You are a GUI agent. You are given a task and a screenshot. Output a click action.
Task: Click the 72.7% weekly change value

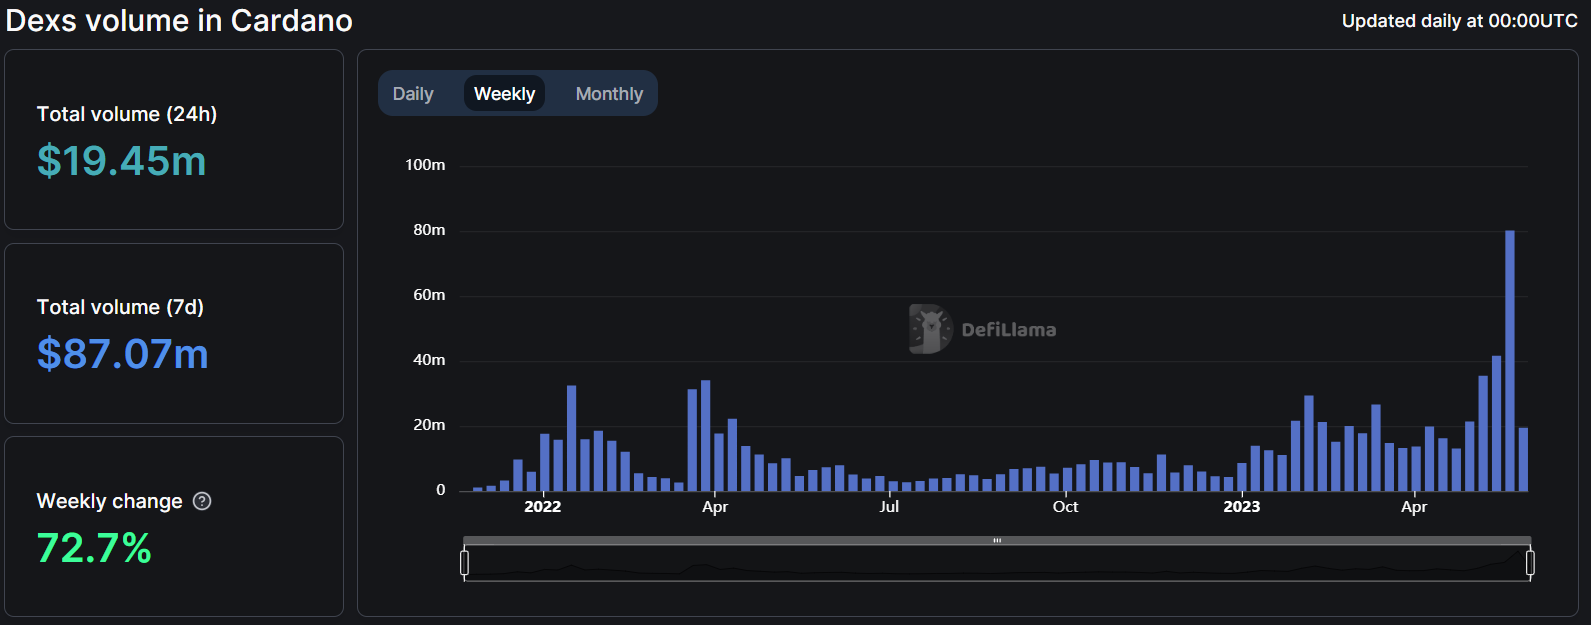click(x=94, y=548)
